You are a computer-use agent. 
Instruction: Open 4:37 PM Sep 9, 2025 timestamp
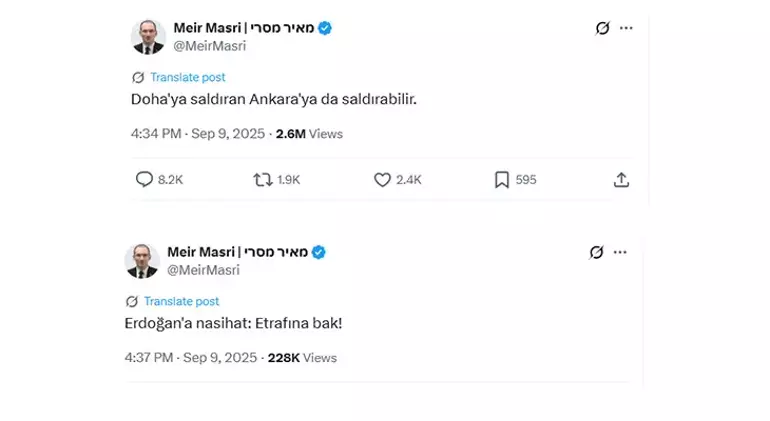pyautogui.click(x=191, y=358)
